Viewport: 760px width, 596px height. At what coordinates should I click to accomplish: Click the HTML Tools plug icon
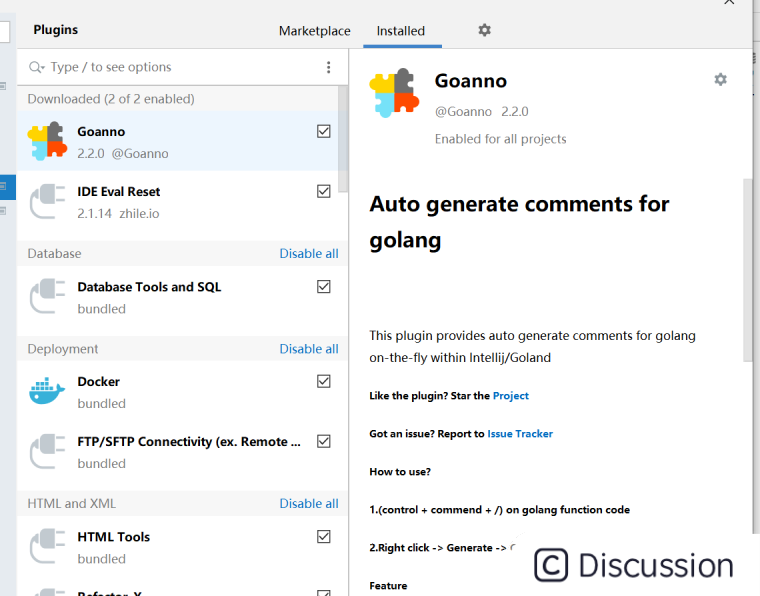(x=46, y=547)
